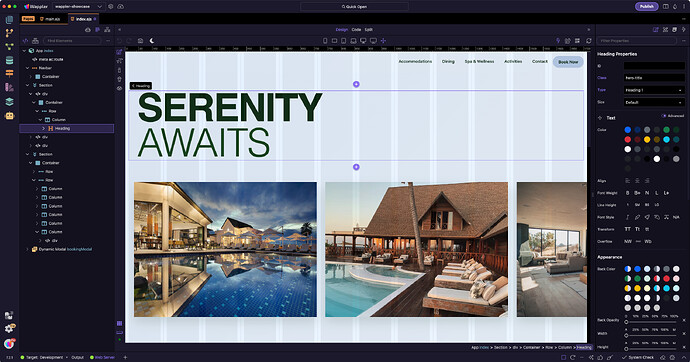Expand the Heading tree node
This screenshot has height=362, width=690.
(x=44, y=128)
